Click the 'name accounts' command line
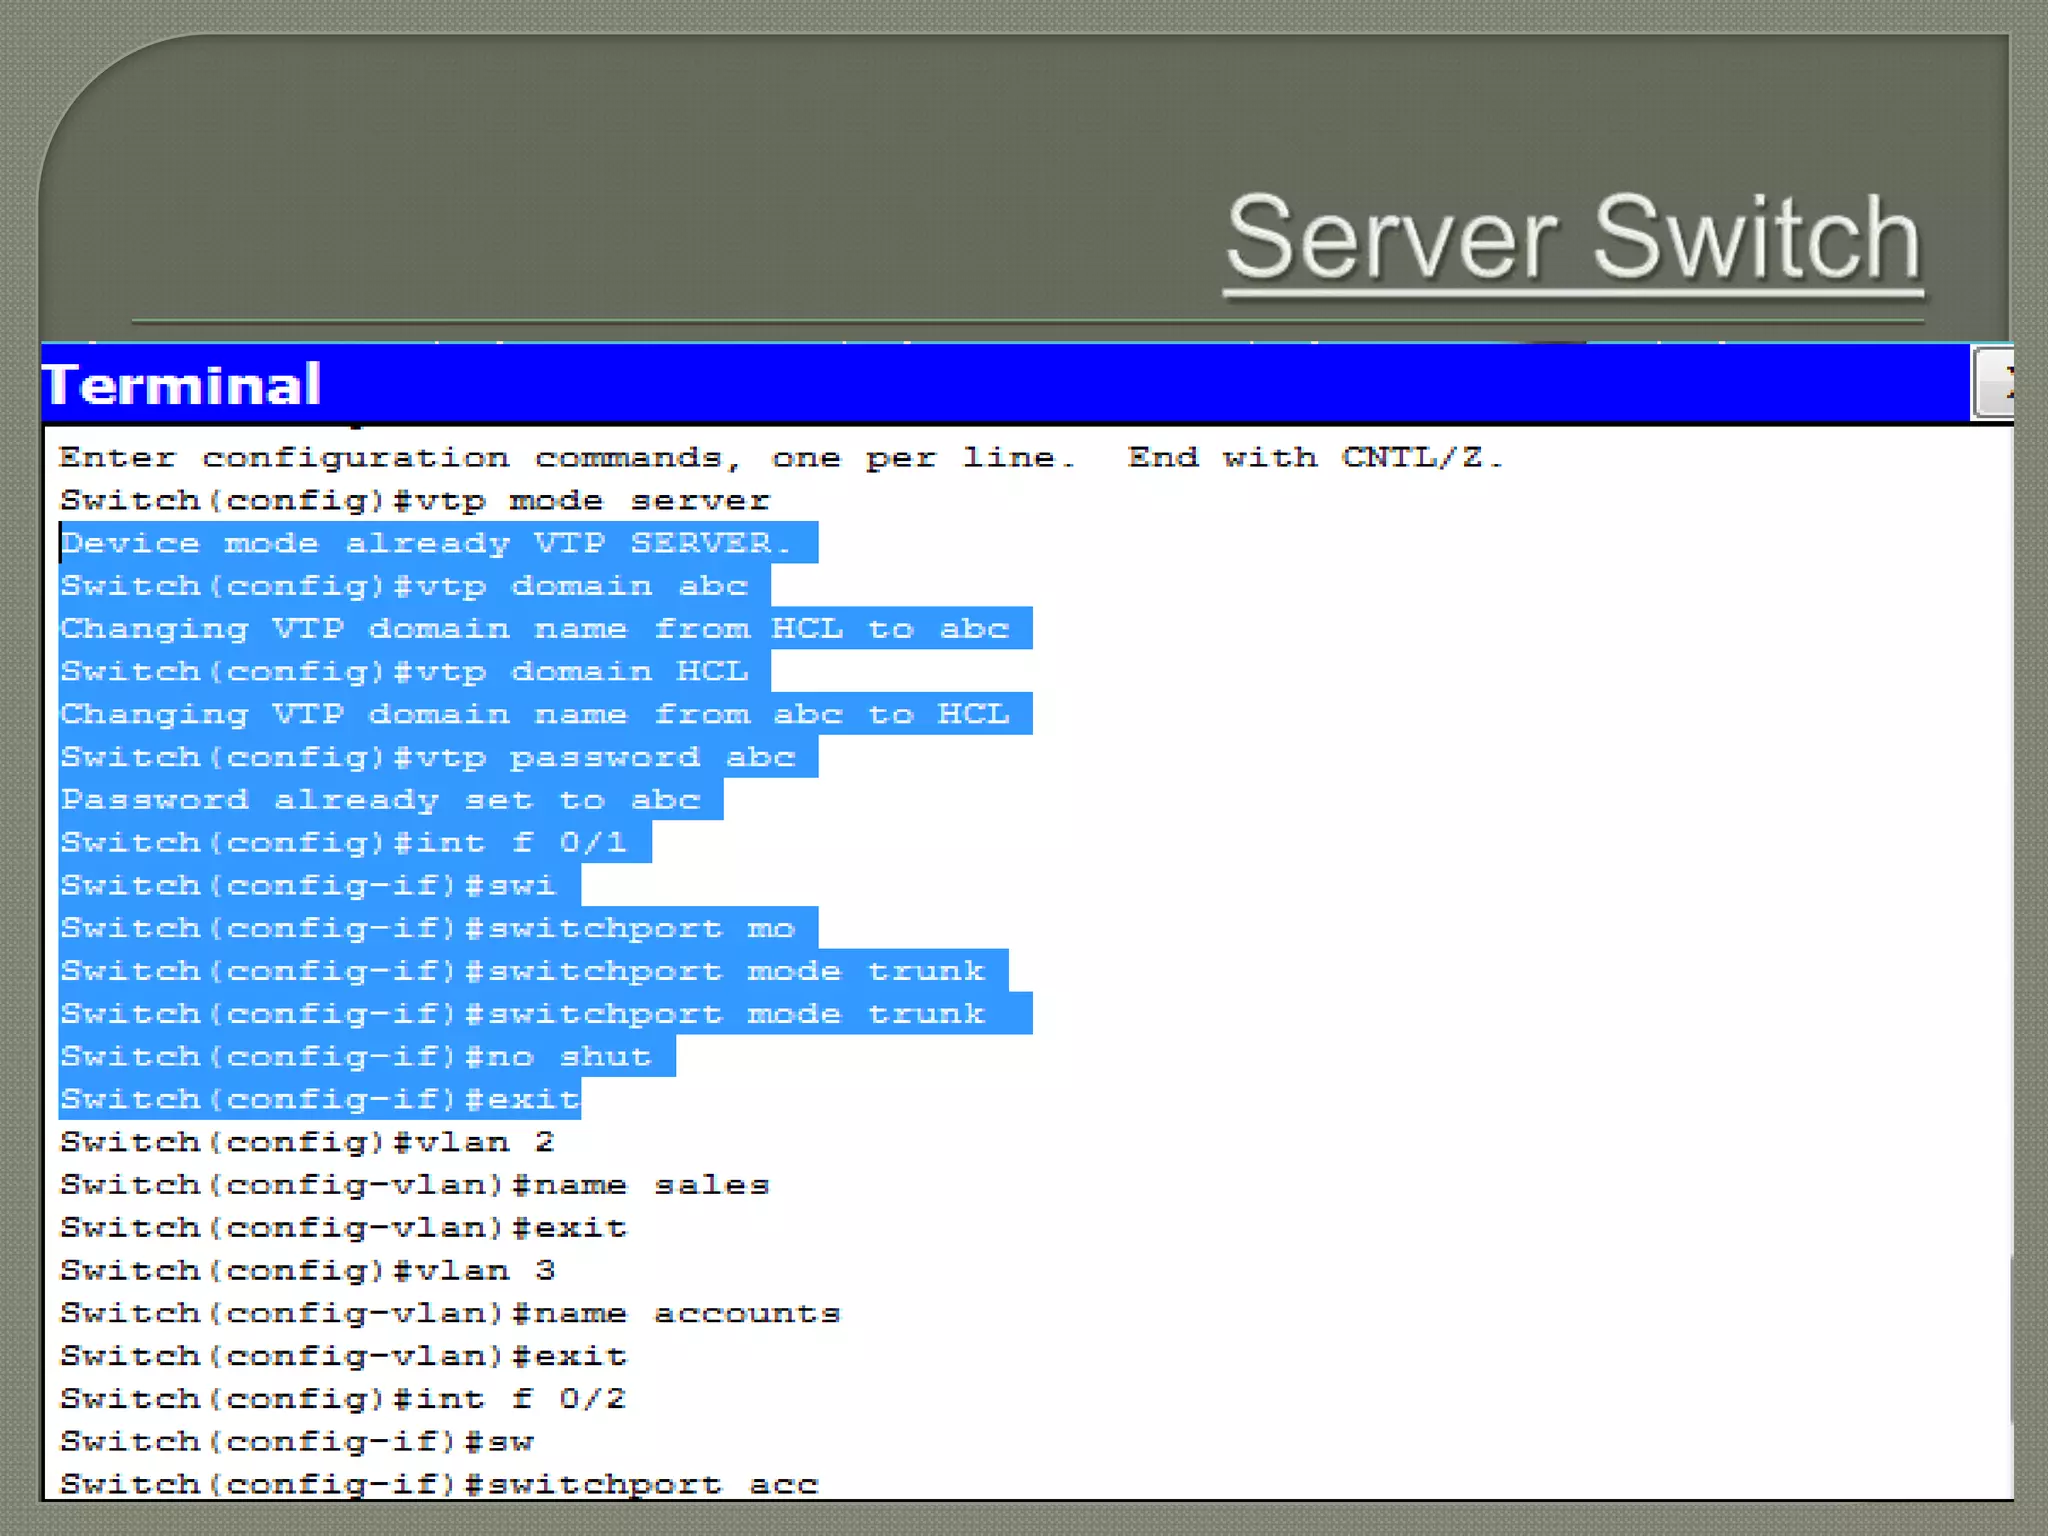Viewport: 2048px width, 1536px height. (450, 1313)
